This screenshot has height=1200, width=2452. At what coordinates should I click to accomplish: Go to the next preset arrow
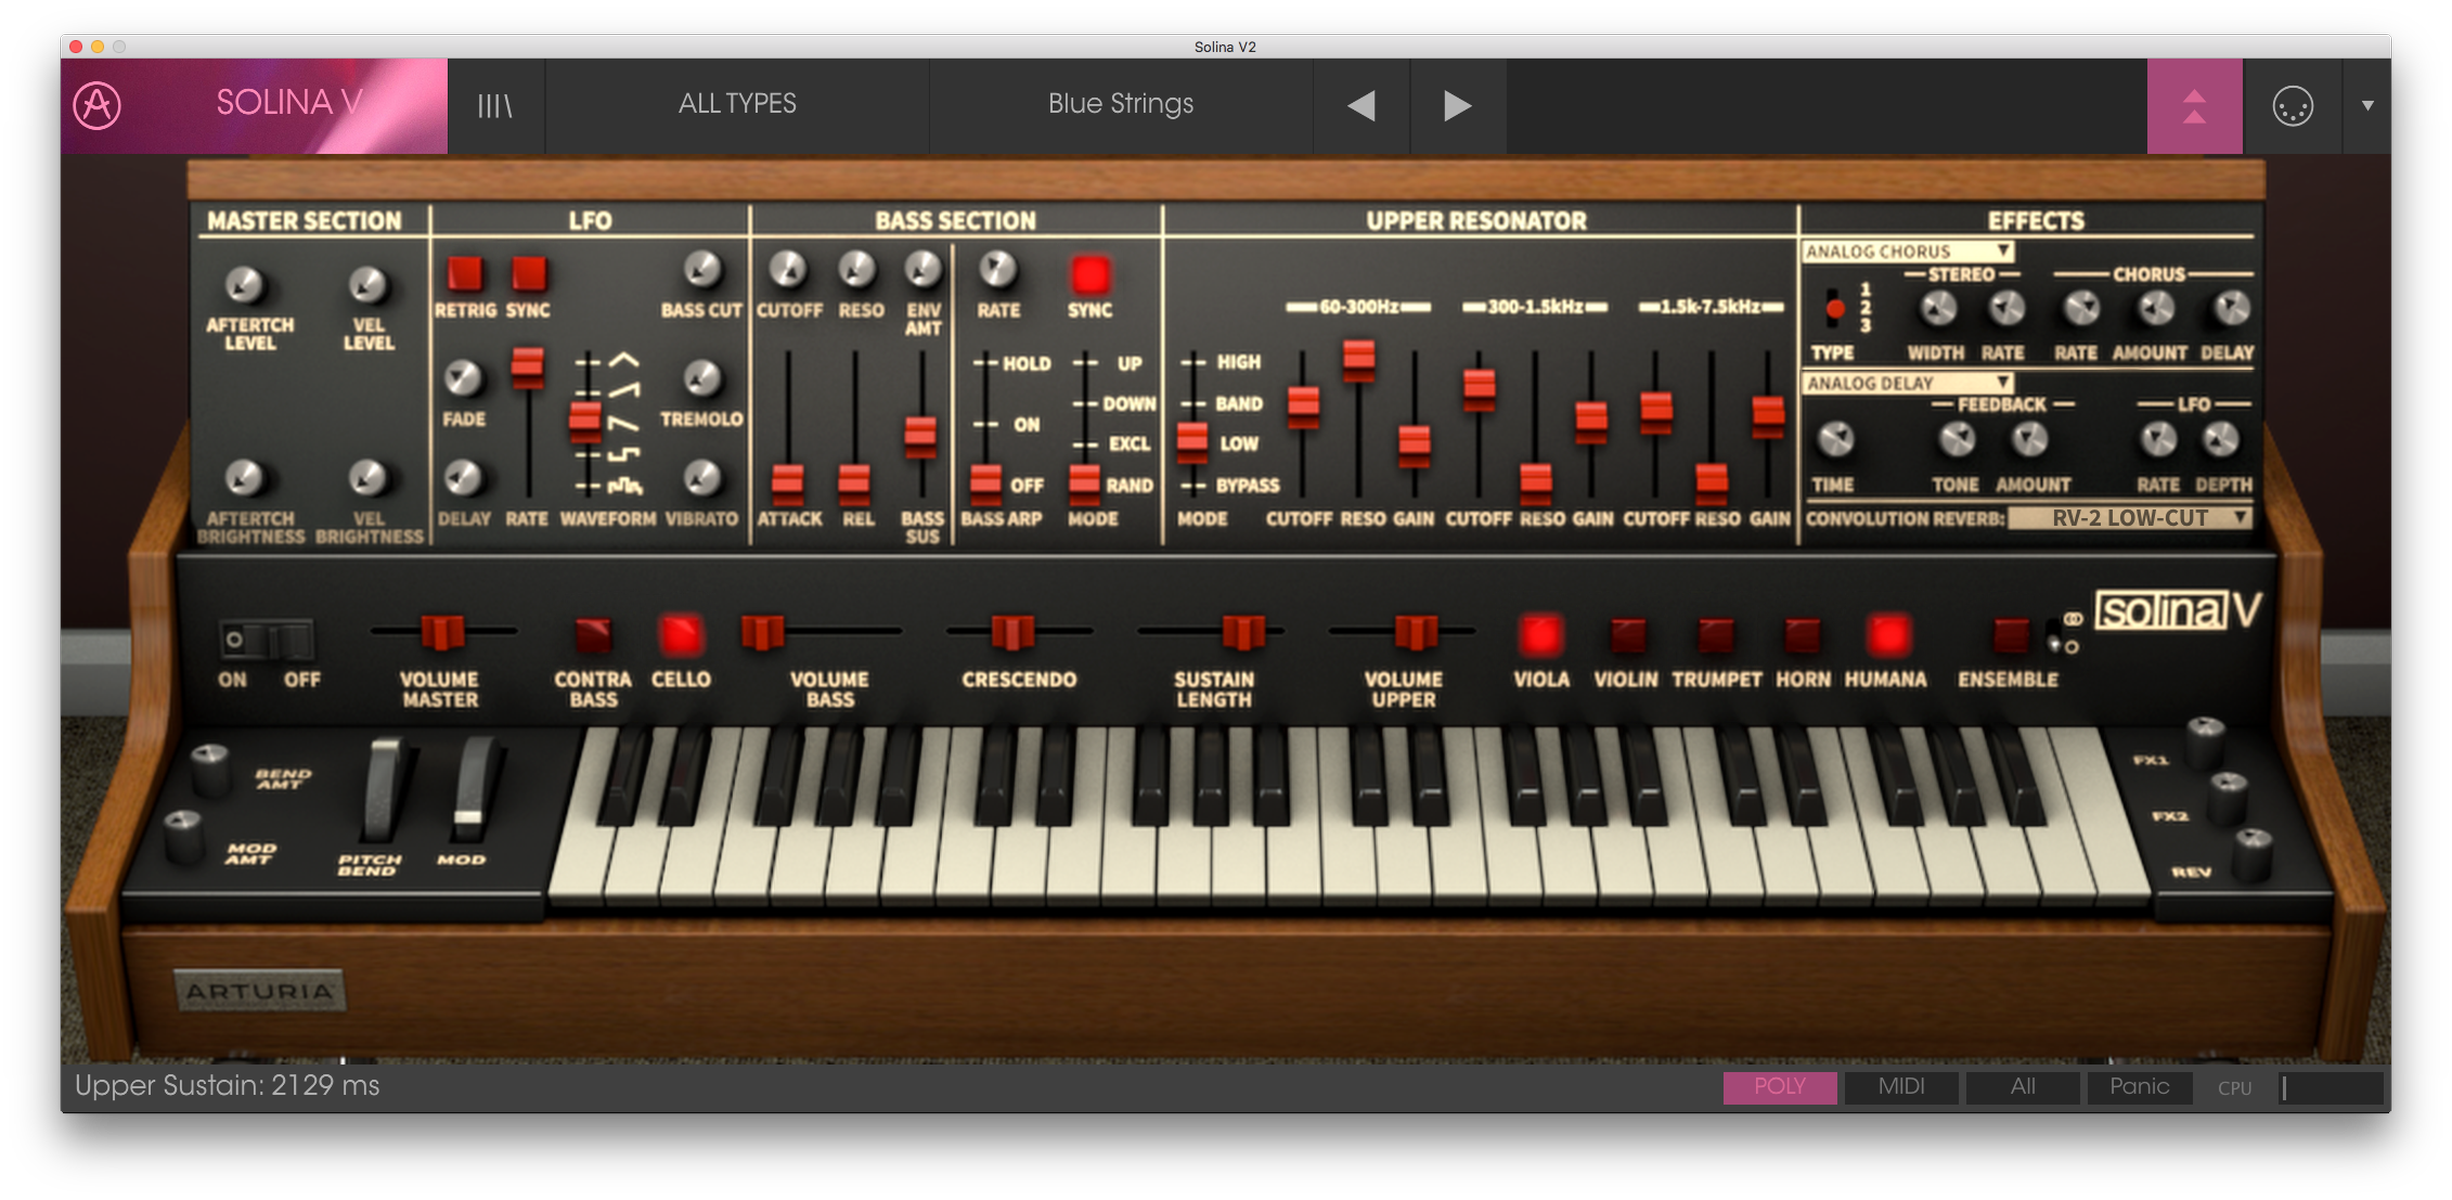pos(1457,105)
